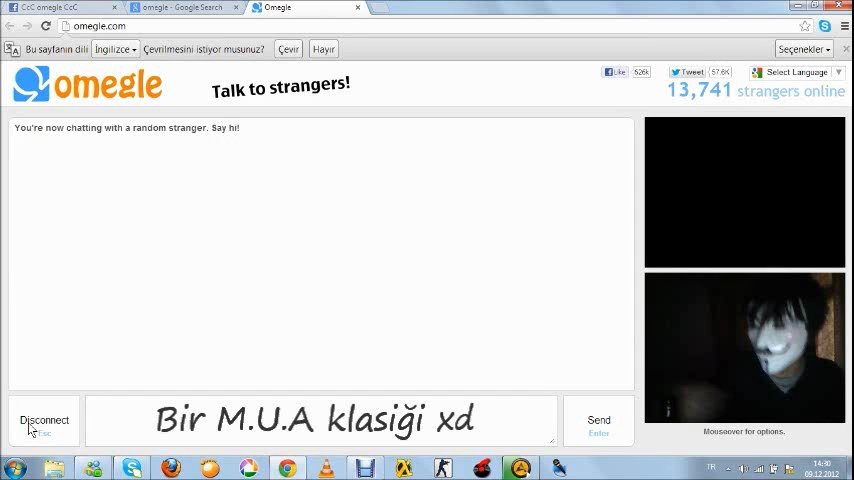The height and width of the screenshot is (480, 854).
Task: Click the network signal tray icon
Action: click(759, 469)
